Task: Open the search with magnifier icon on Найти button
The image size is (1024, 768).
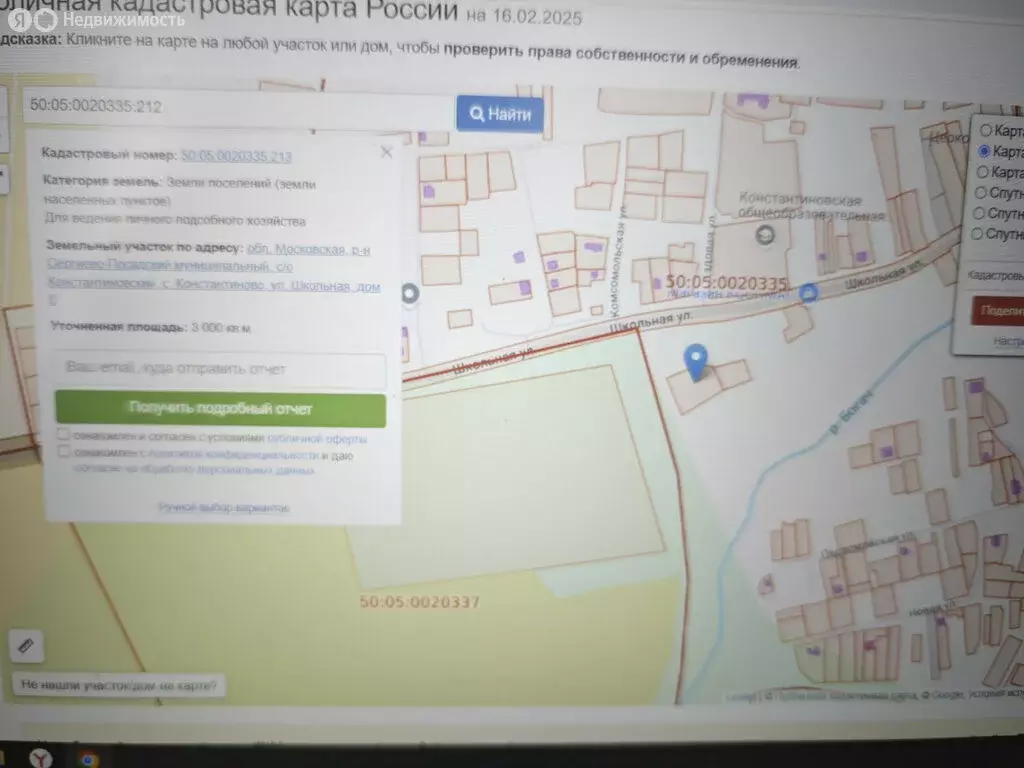Action: coord(477,114)
